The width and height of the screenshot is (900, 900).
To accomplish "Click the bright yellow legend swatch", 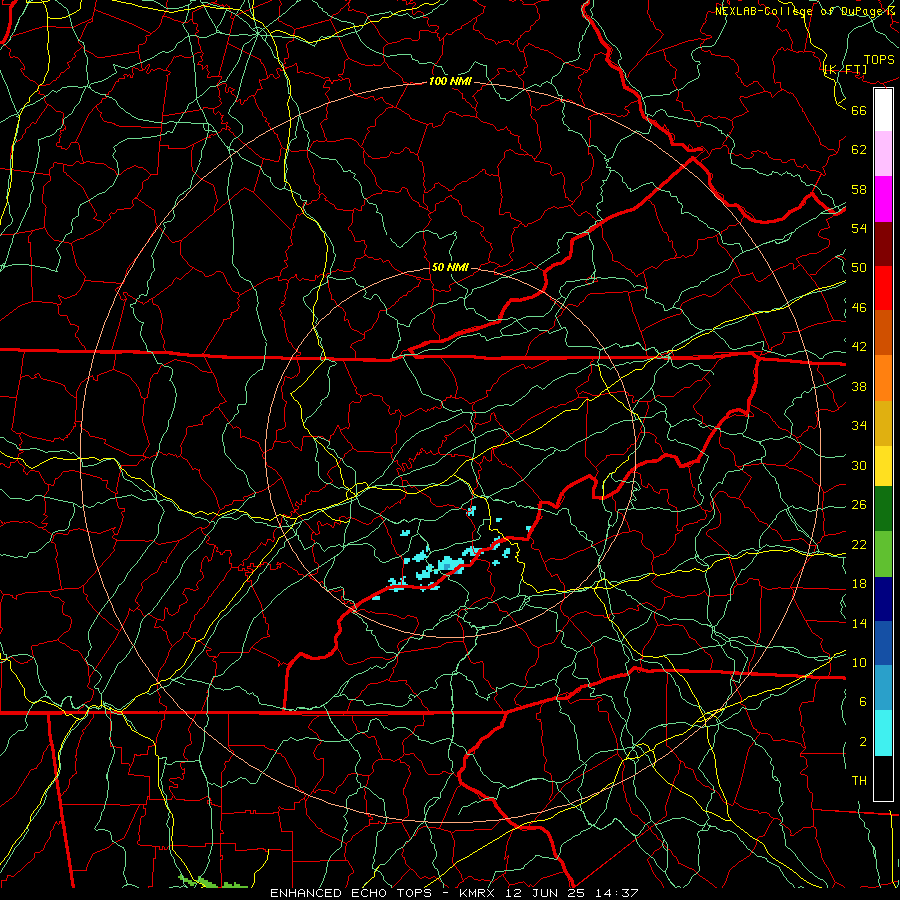I will [x=883, y=466].
